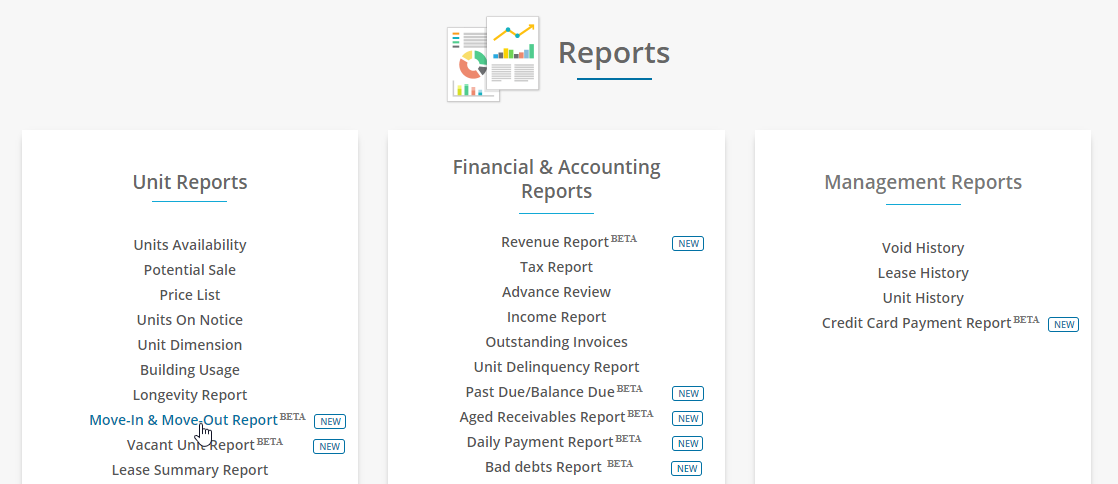
Task: Click NEW badge beside Move-In & Move-Out Report
Action: 330,421
